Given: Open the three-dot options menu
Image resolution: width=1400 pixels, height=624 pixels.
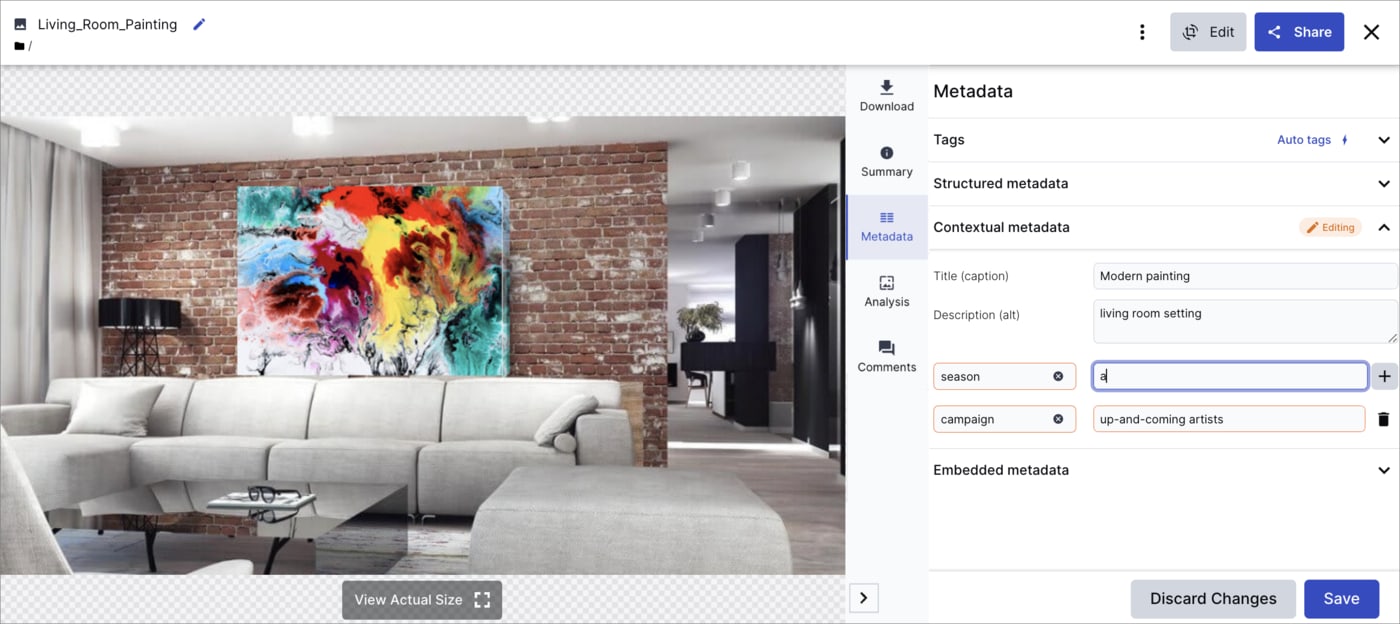Looking at the screenshot, I should (1142, 32).
